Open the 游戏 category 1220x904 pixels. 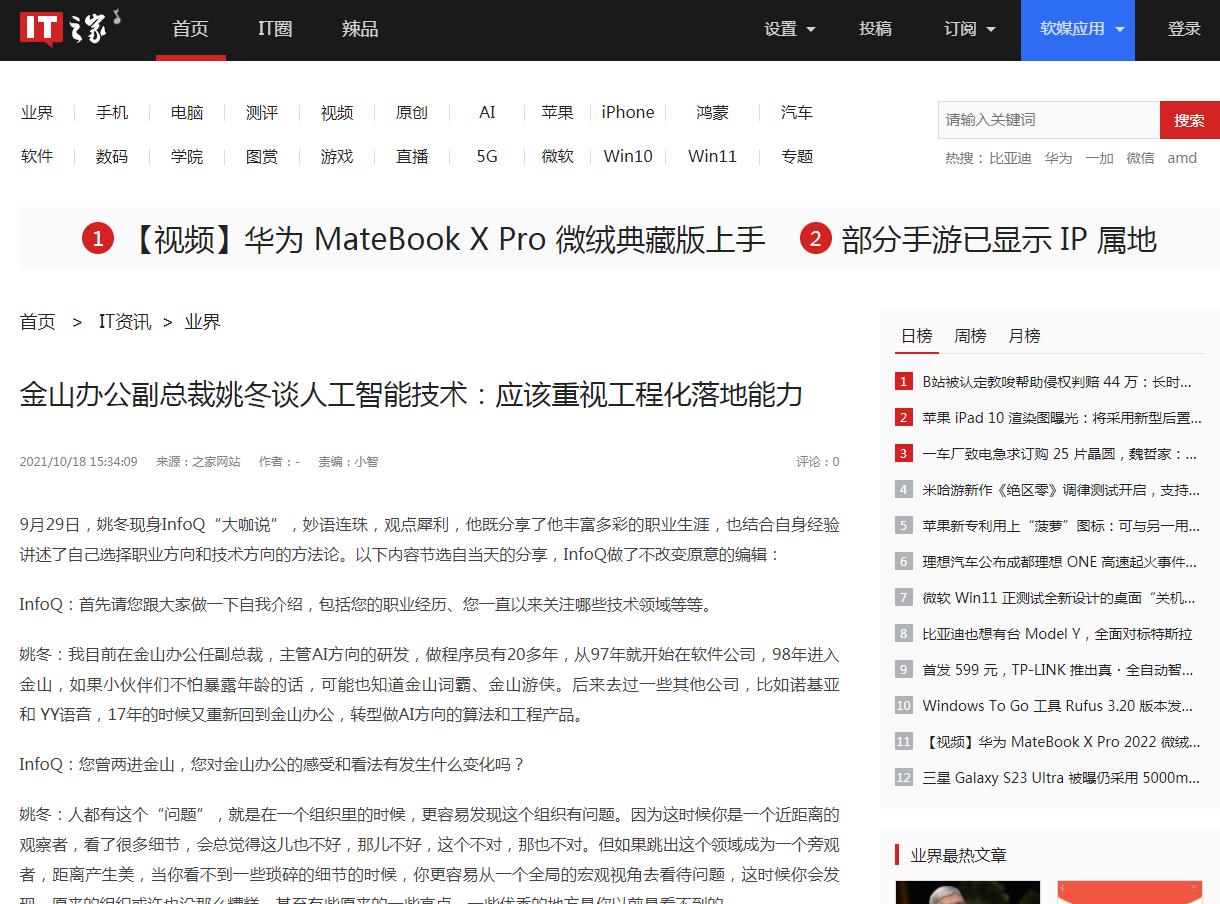[x=337, y=157]
